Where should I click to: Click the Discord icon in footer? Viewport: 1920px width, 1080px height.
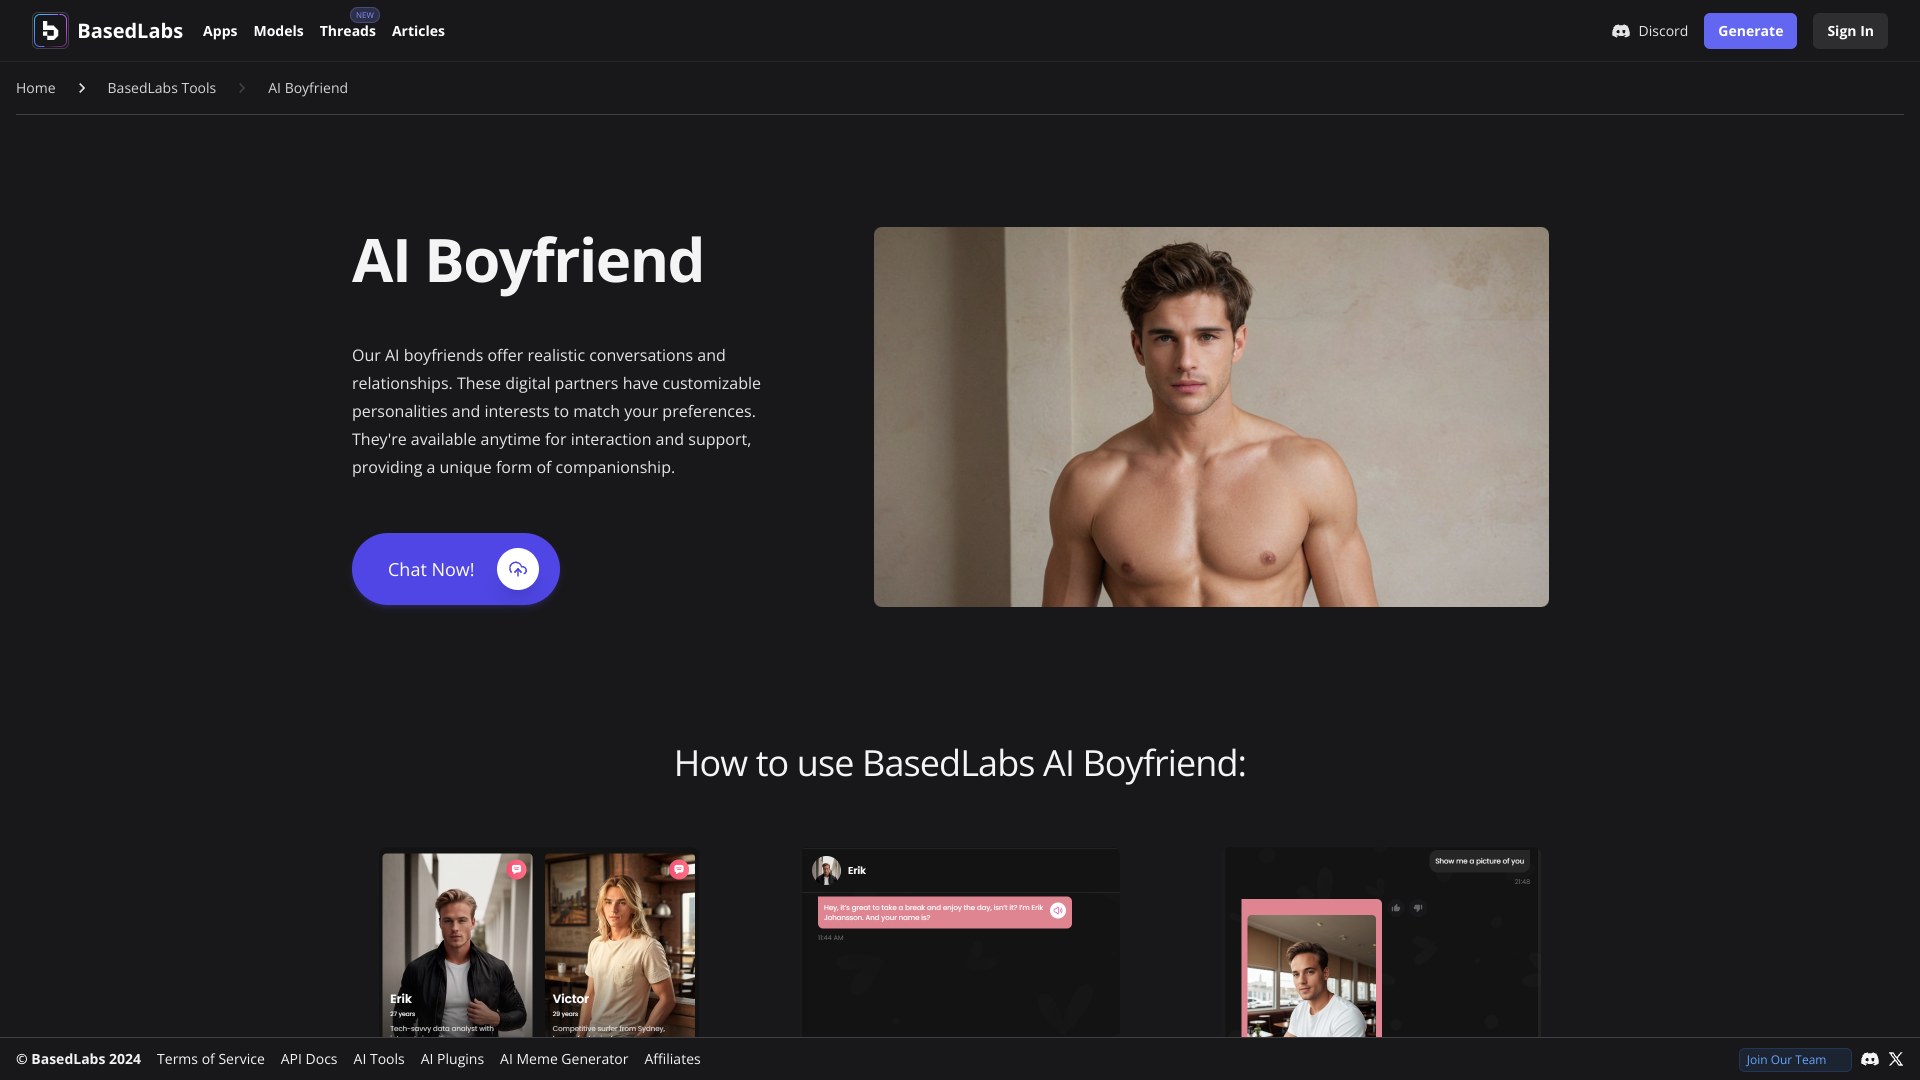[x=1871, y=1059]
